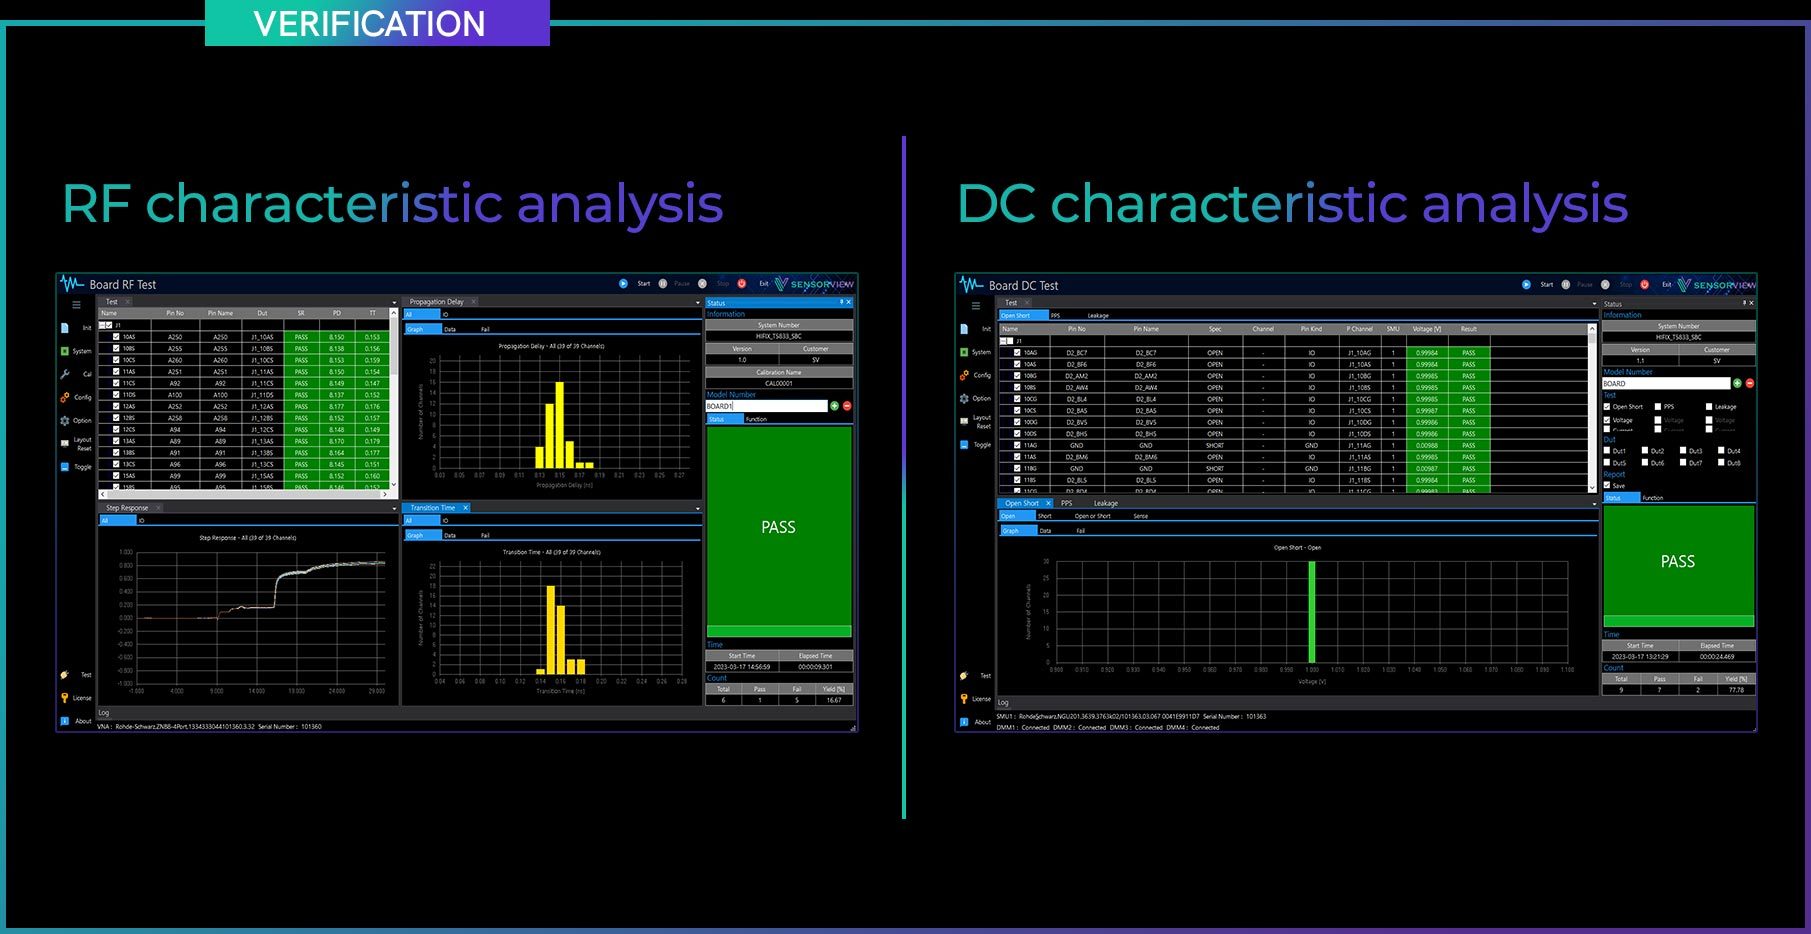Click the green add button beside BOARD1 model number
Image resolution: width=1811 pixels, height=934 pixels.
pos(835,406)
